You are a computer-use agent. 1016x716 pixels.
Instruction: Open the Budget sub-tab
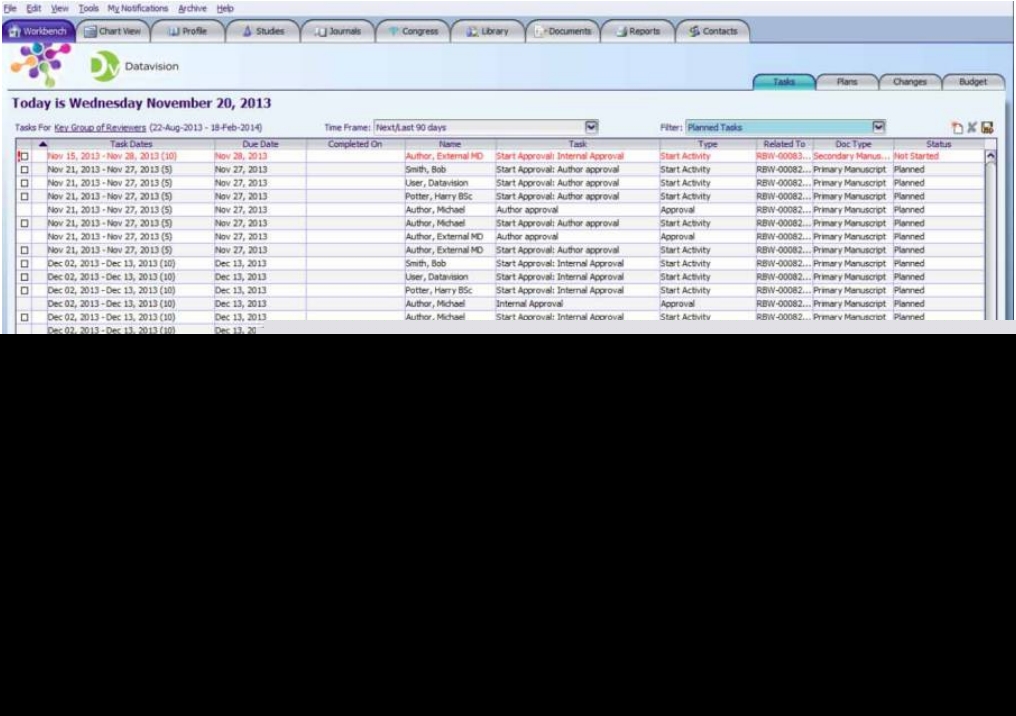click(973, 82)
